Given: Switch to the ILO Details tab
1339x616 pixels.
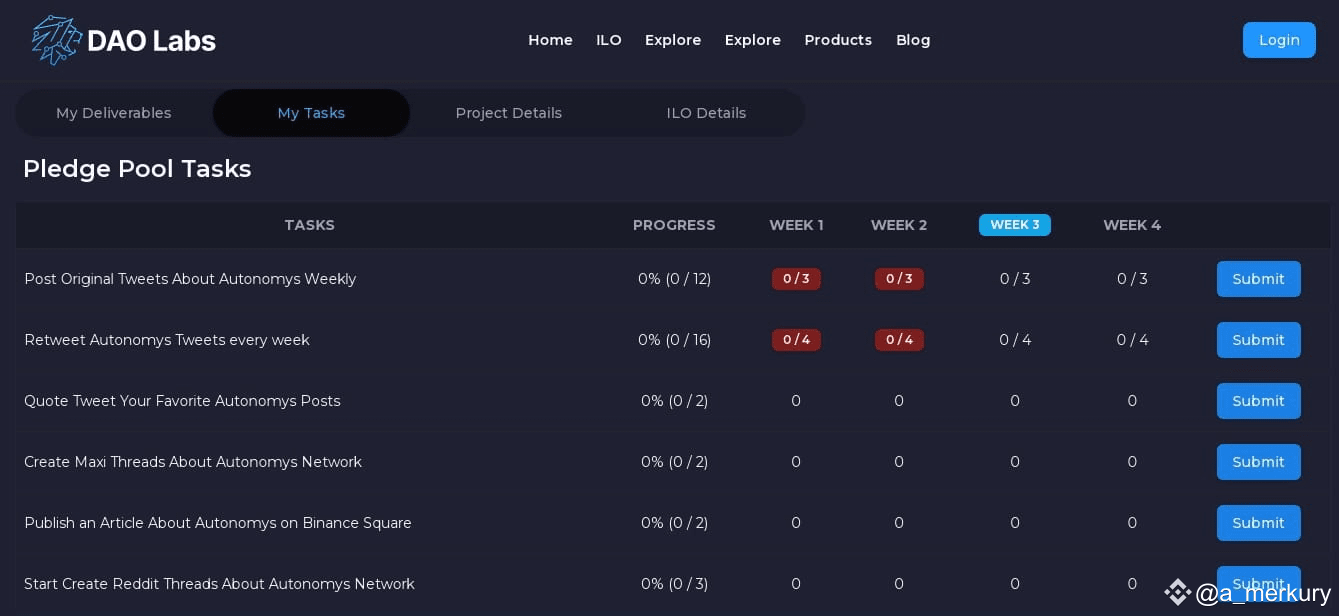Looking at the screenshot, I should [706, 113].
